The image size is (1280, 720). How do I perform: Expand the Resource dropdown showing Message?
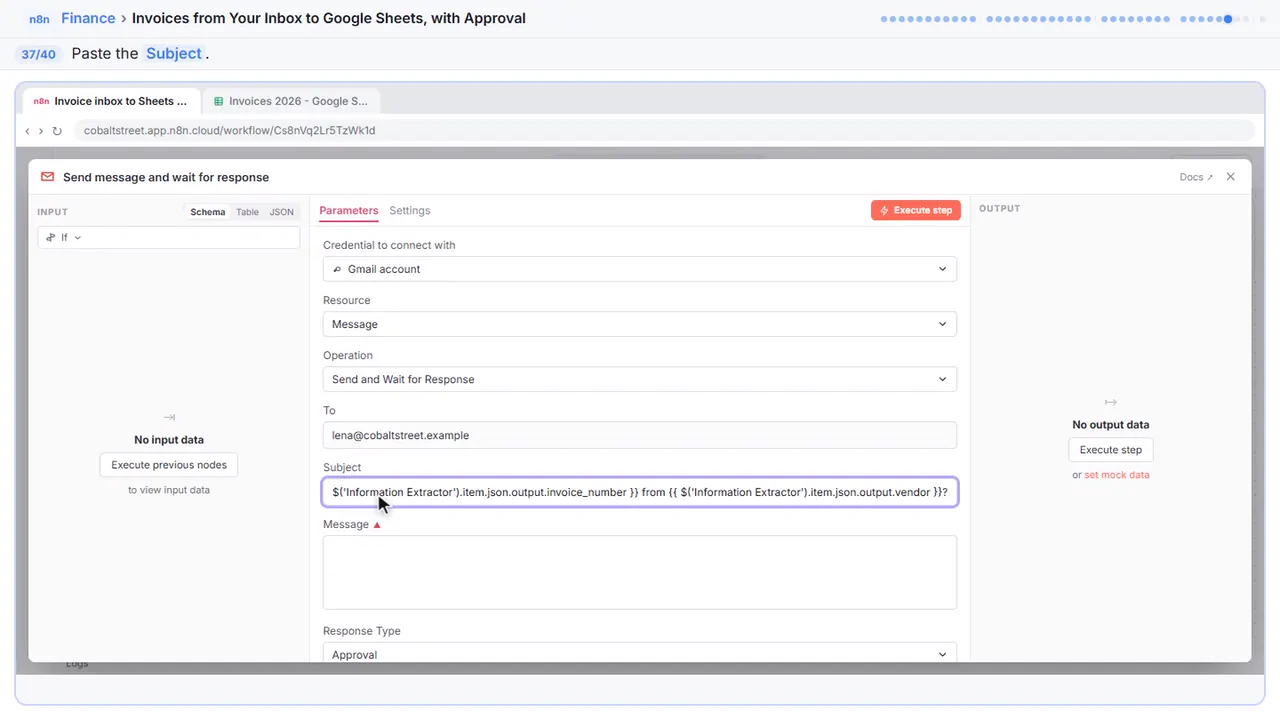[x=640, y=324]
